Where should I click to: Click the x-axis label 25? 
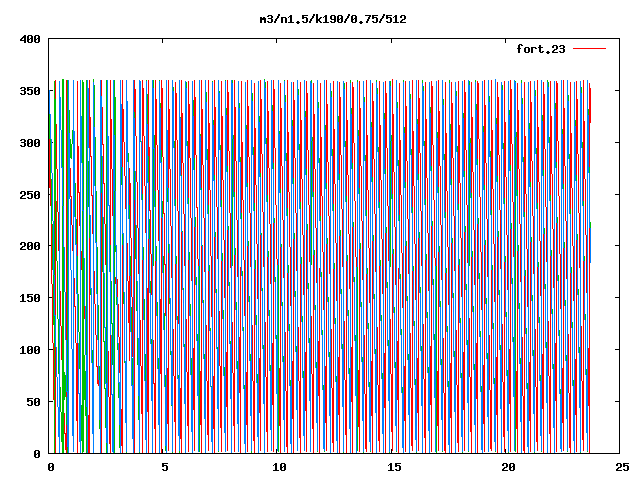[622, 467]
